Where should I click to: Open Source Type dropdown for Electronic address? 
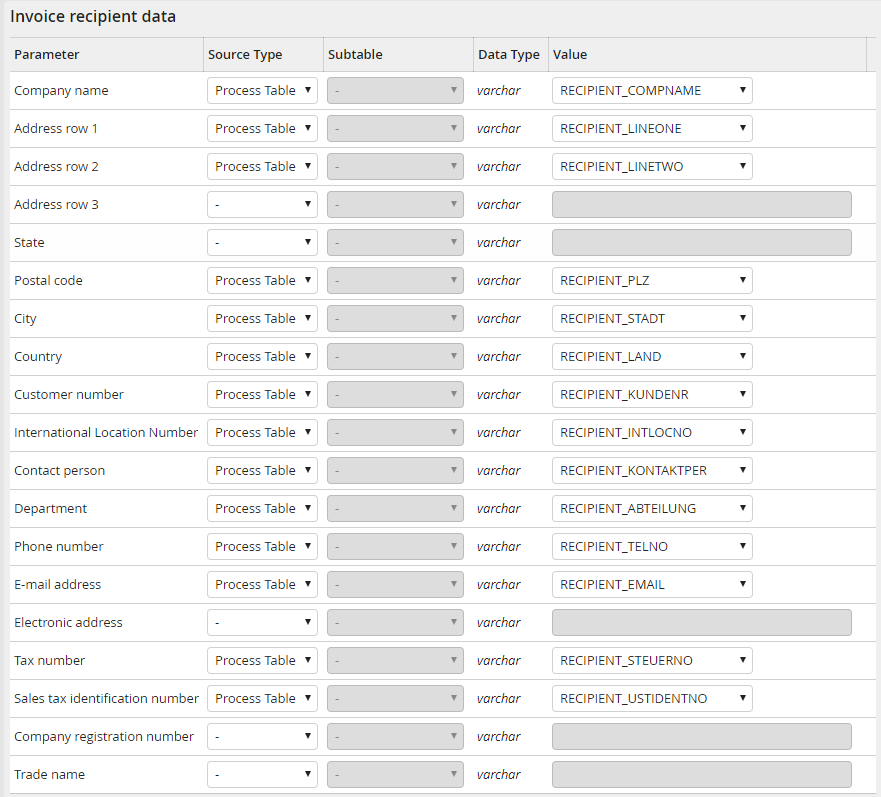point(262,622)
